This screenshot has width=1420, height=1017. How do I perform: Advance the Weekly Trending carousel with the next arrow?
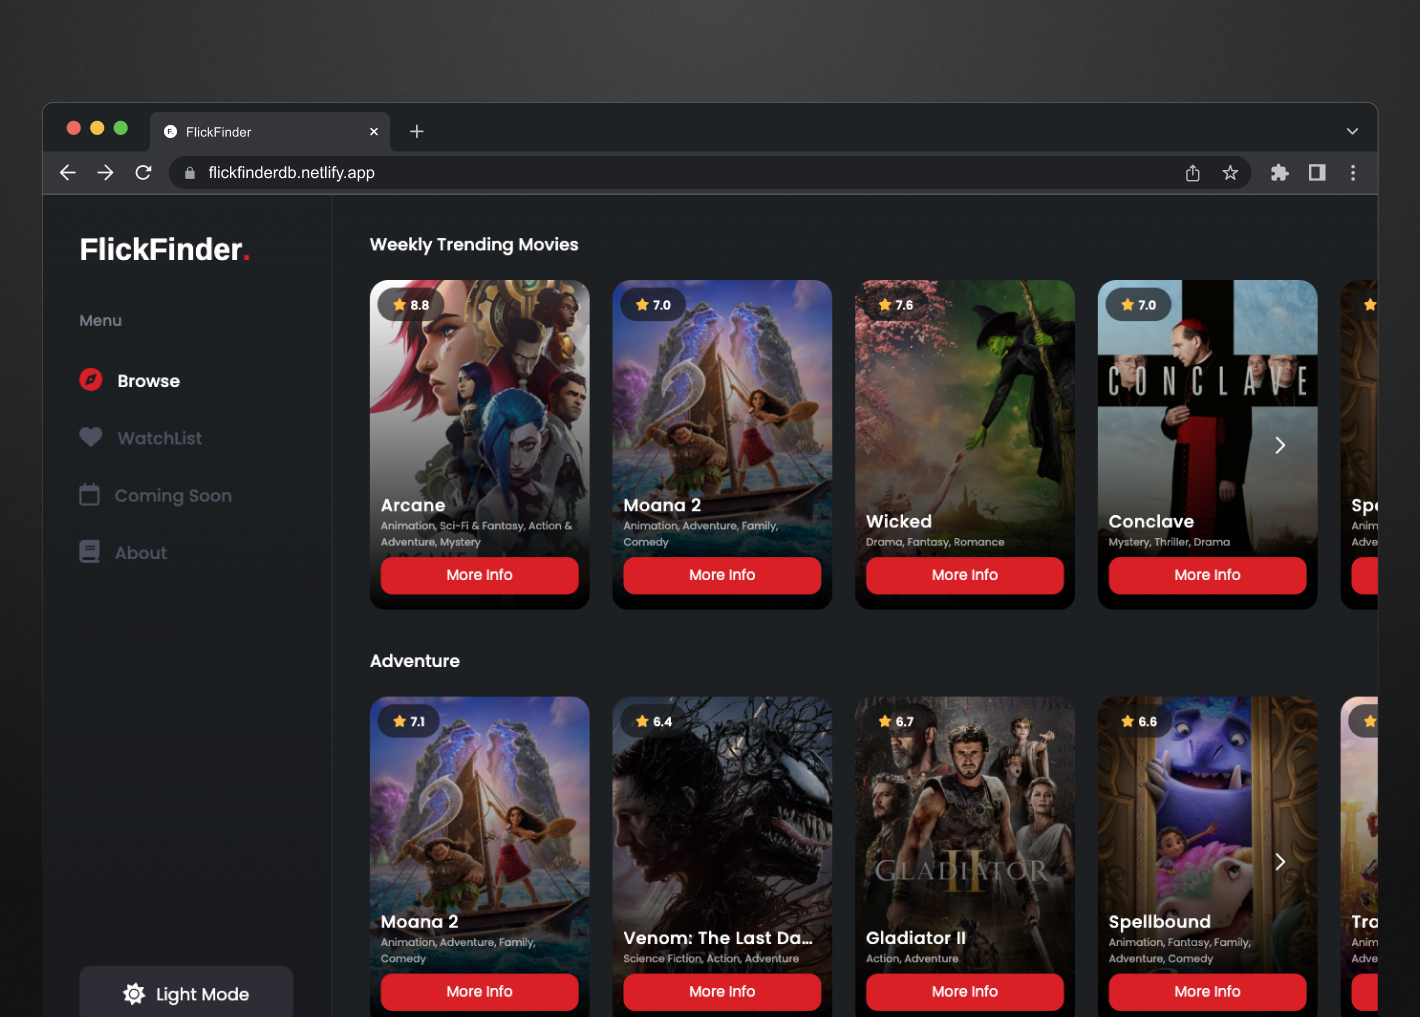click(x=1280, y=445)
